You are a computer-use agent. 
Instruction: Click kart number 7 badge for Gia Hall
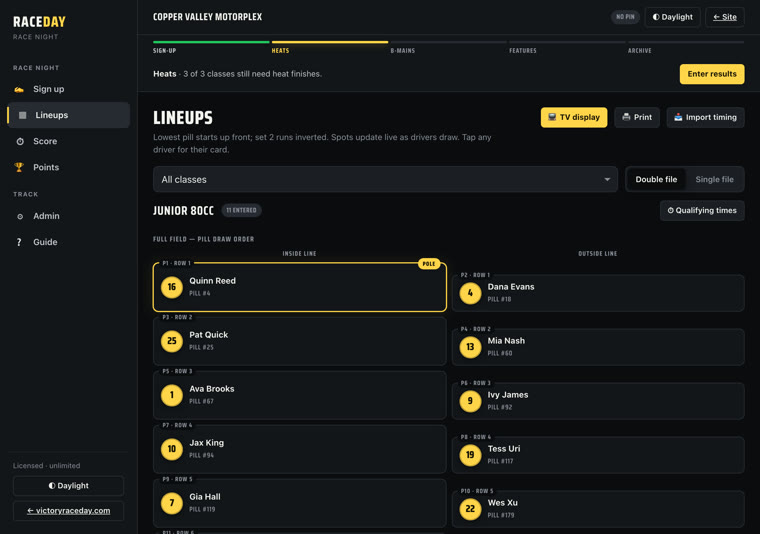(x=172, y=503)
